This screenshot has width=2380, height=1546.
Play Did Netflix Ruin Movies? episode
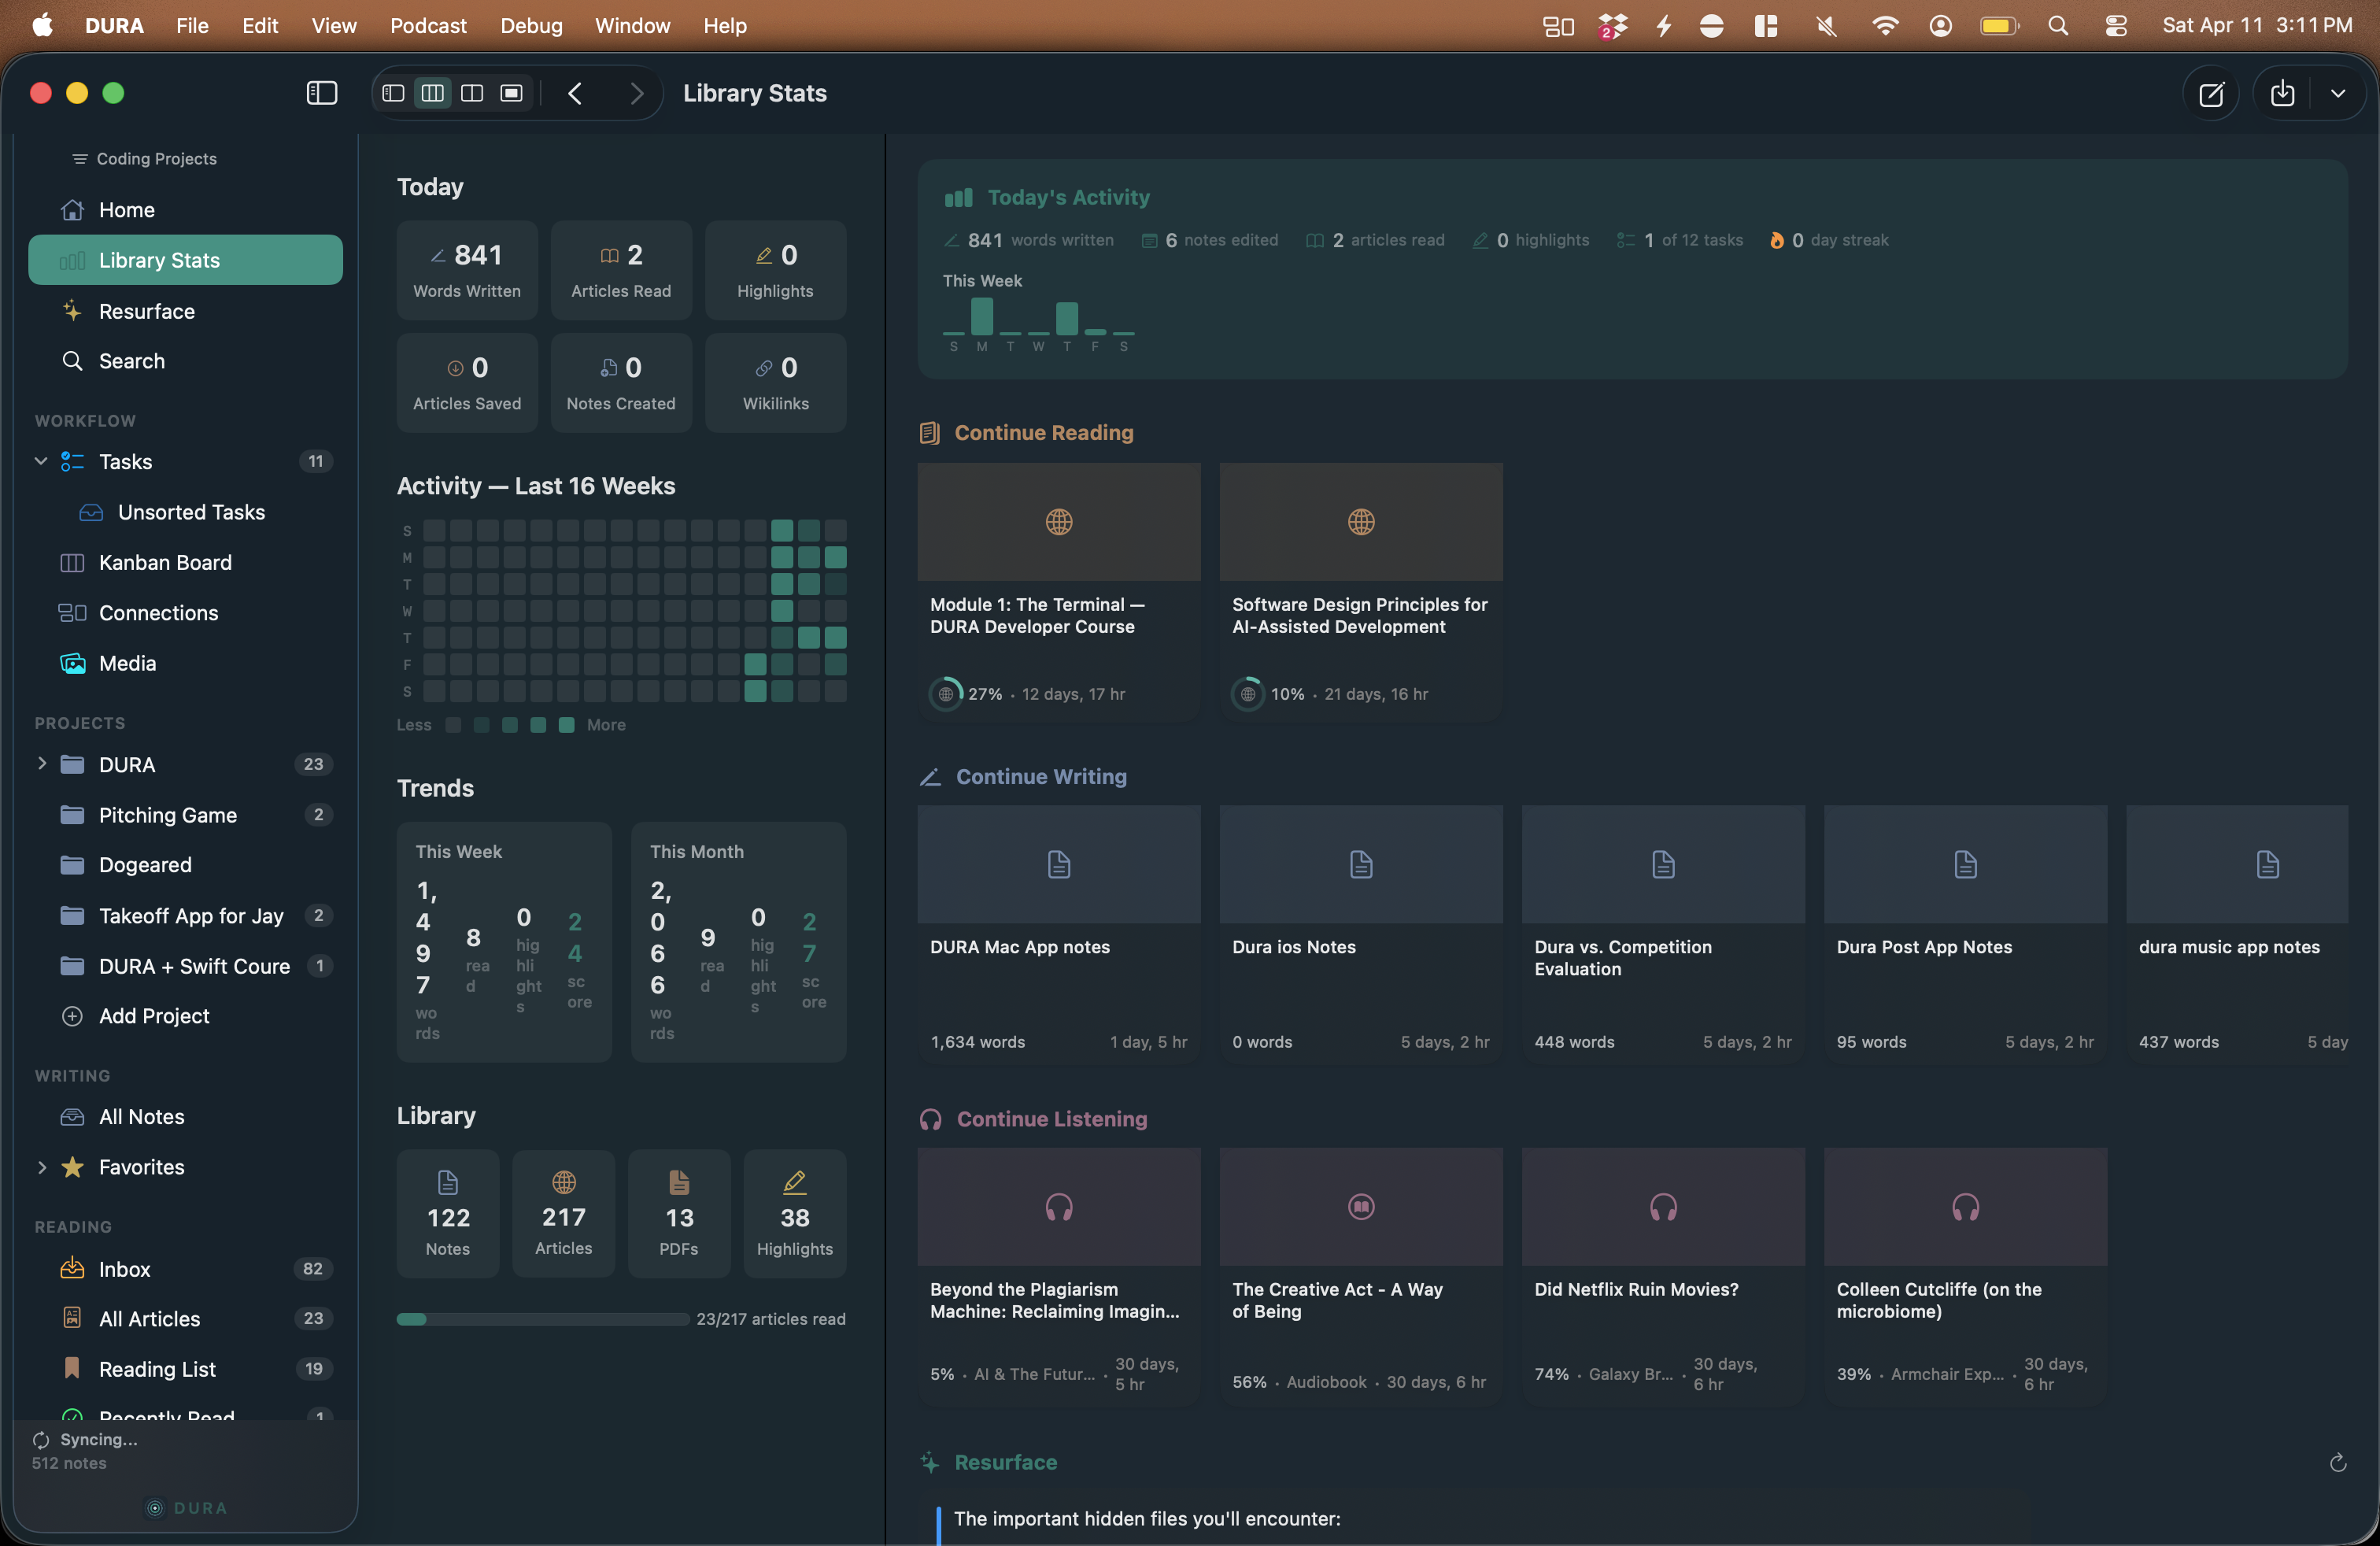(x=1663, y=1277)
